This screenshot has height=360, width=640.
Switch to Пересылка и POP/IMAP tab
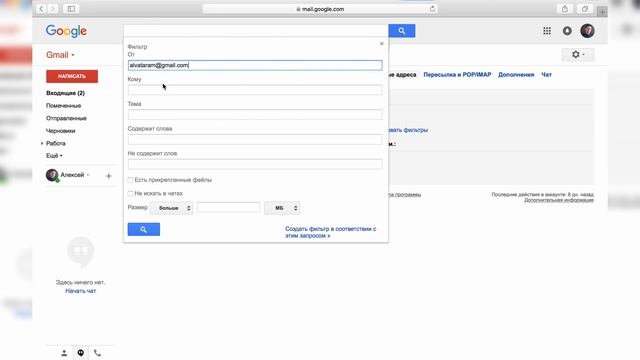(x=457, y=75)
